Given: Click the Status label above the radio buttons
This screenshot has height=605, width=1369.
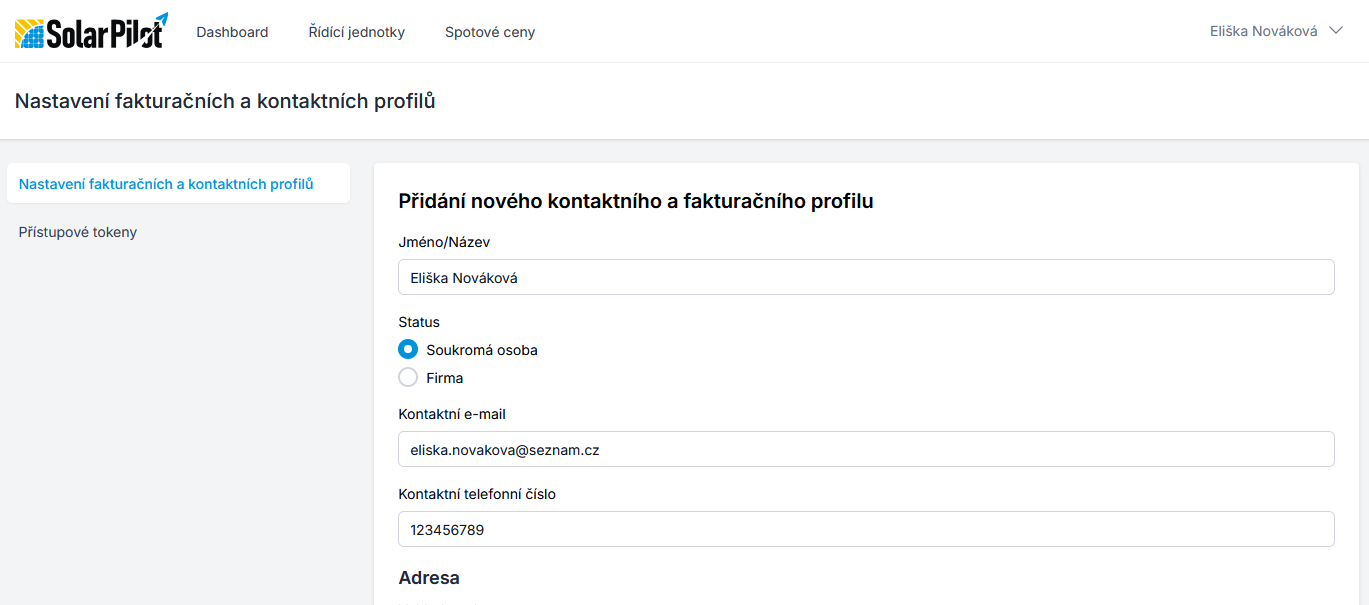Looking at the screenshot, I should 419,322.
